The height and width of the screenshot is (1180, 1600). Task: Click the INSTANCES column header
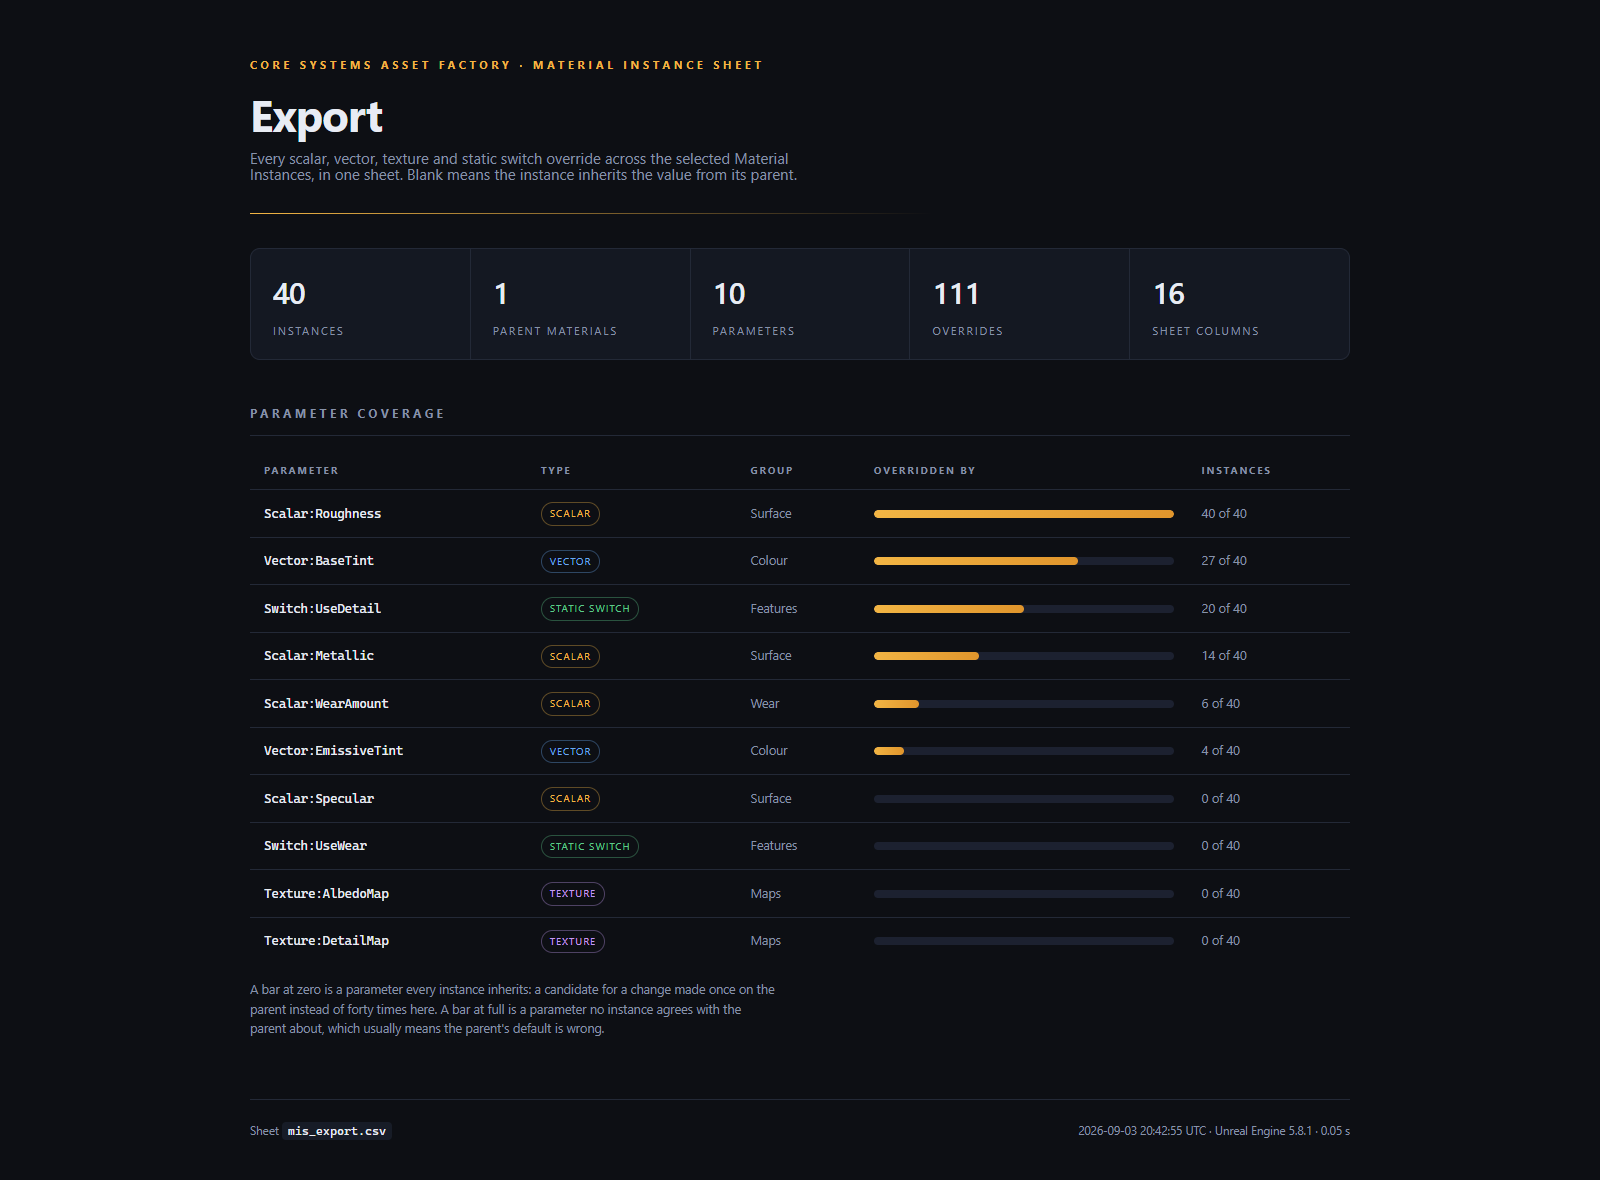click(x=1236, y=471)
